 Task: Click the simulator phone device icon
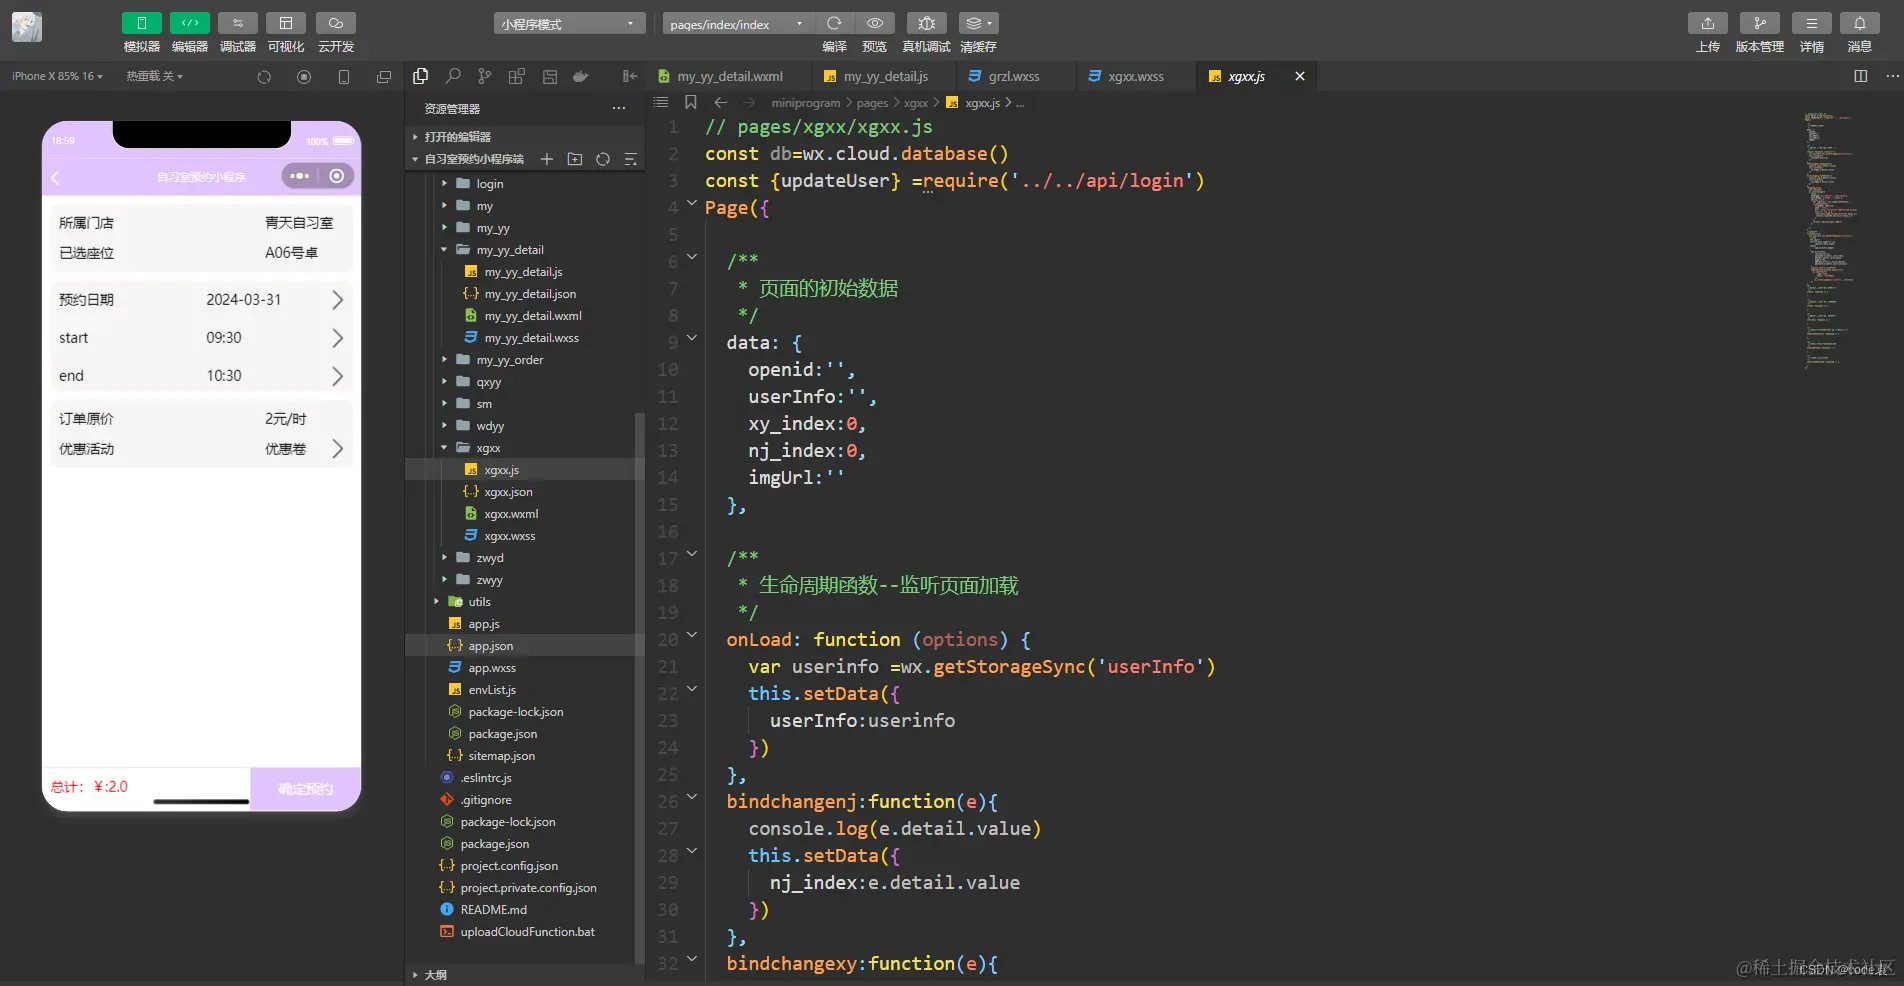tap(344, 77)
